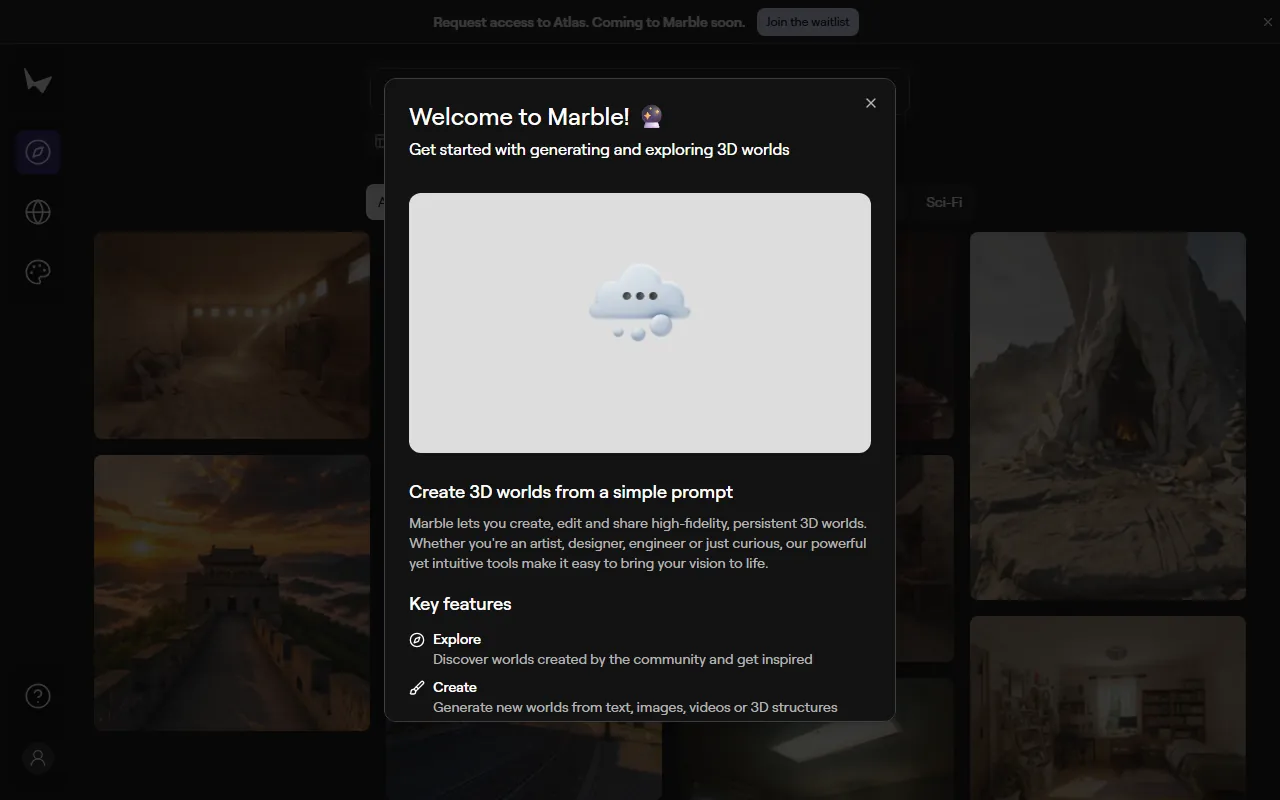Open the Explore compass icon in sidebar
The height and width of the screenshot is (800, 1280).
coord(38,152)
